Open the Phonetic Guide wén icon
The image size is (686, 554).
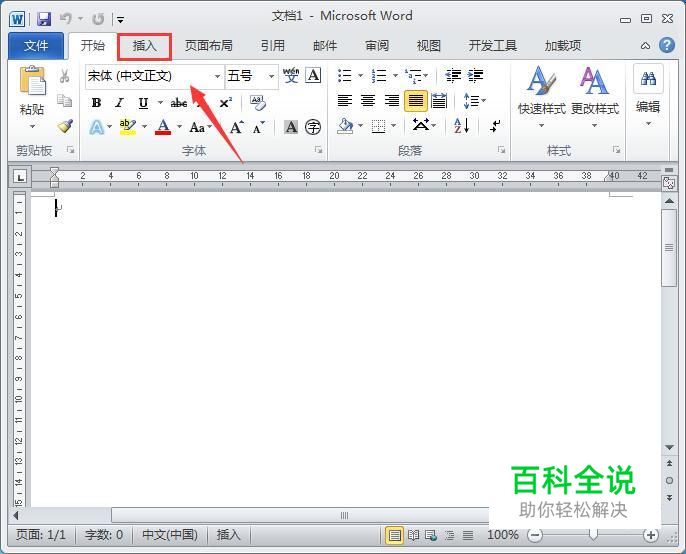291,76
